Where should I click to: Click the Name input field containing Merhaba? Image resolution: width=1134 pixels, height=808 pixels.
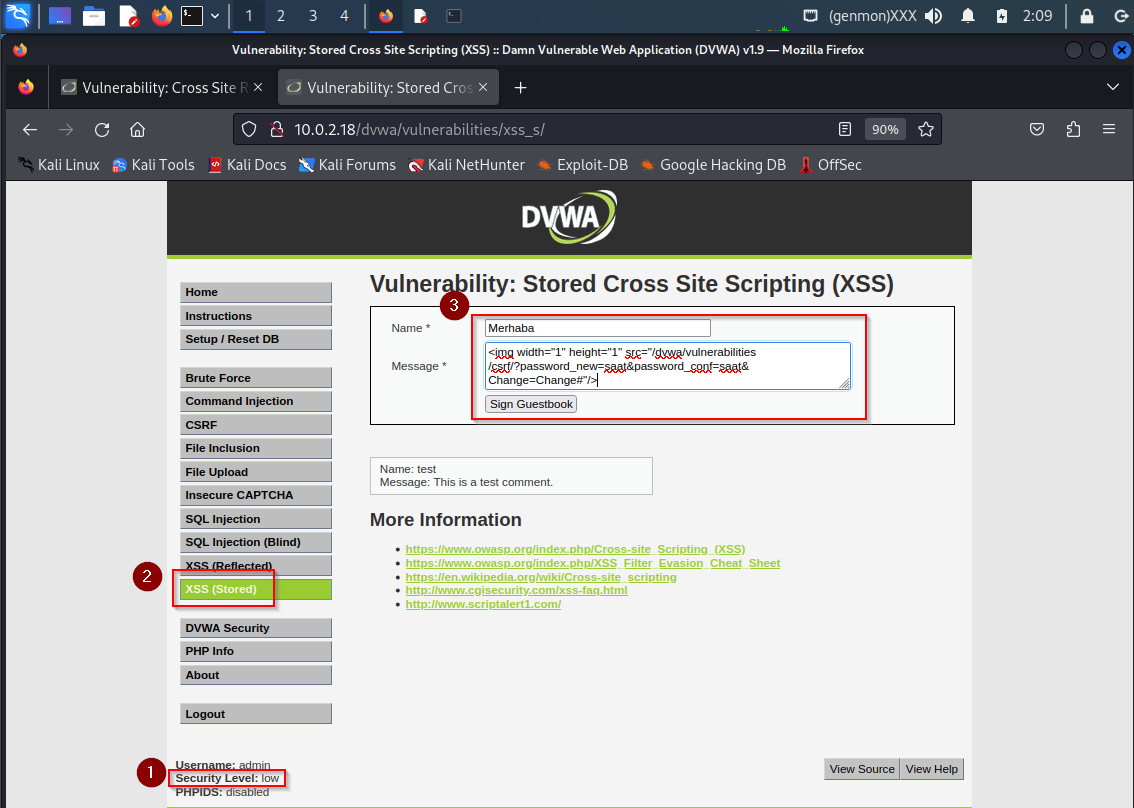[x=597, y=328]
